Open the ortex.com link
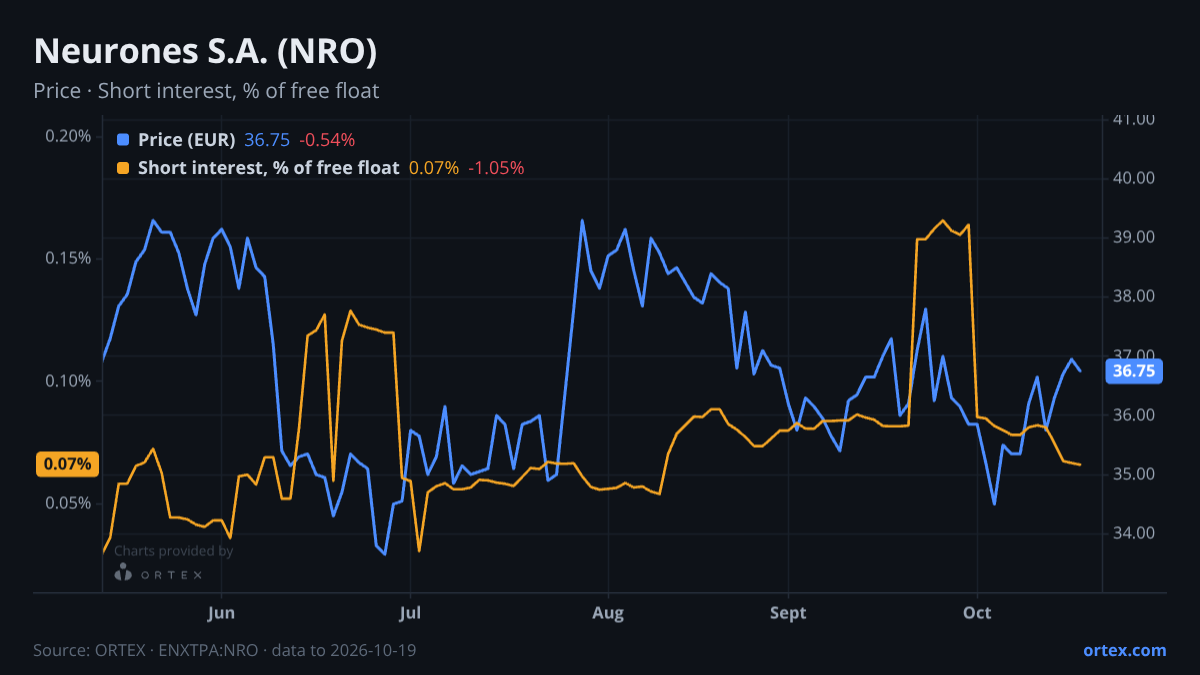 1125,650
